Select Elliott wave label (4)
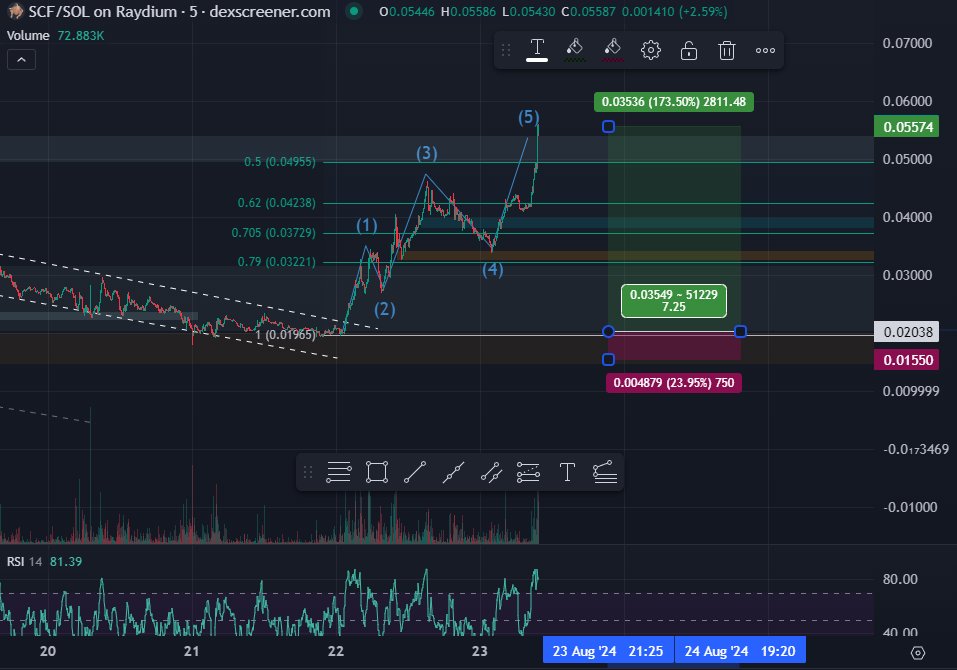The image size is (957, 670). pyautogui.click(x=493, y=269)
